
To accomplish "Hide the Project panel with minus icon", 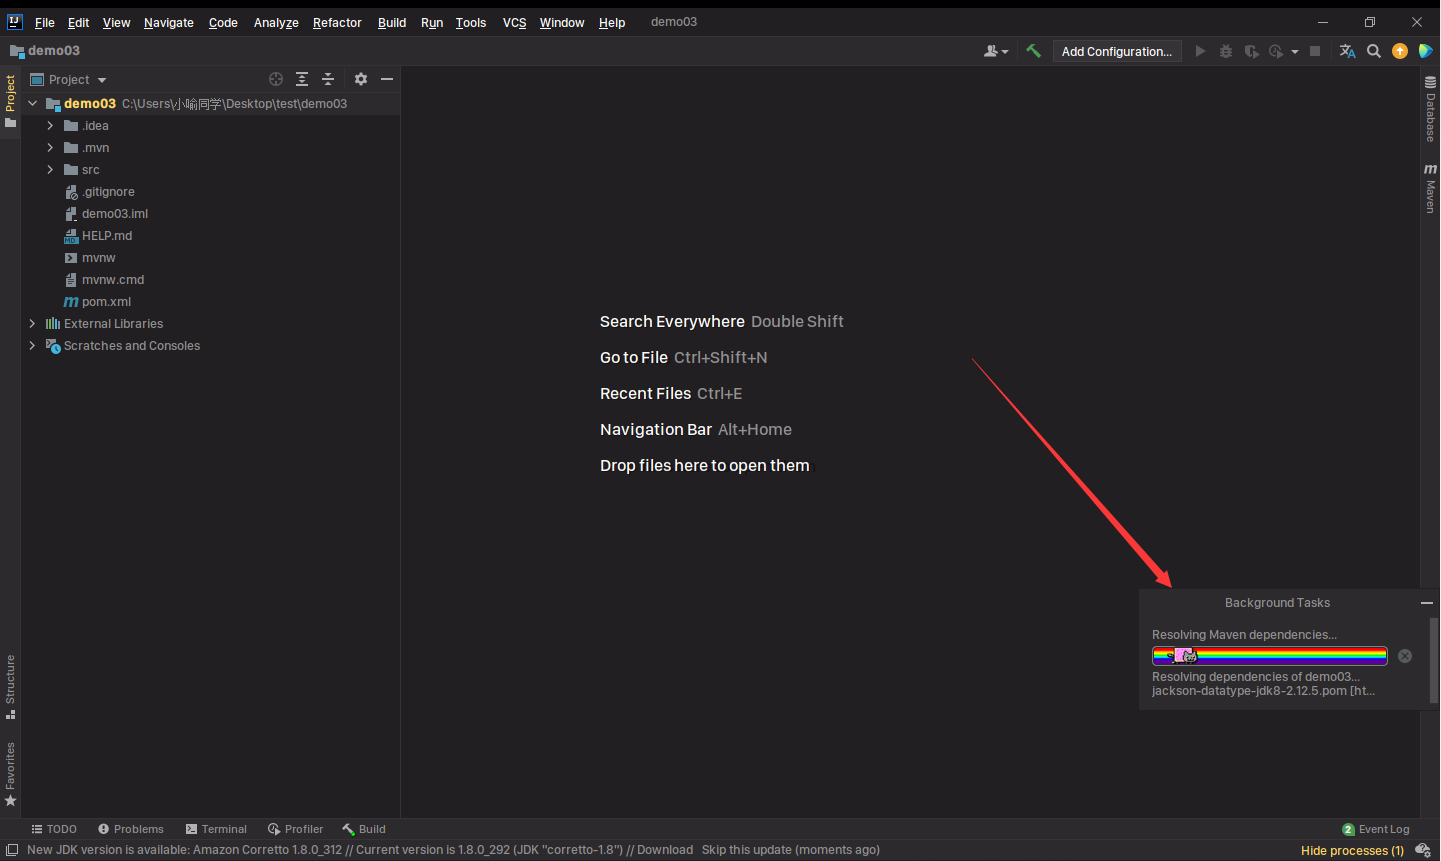I will [387, 79].
